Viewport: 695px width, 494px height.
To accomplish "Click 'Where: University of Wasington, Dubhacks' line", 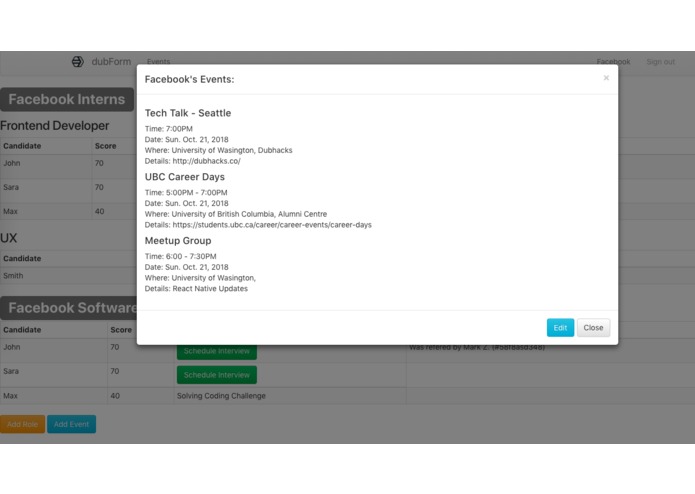I will coord(219,150).
